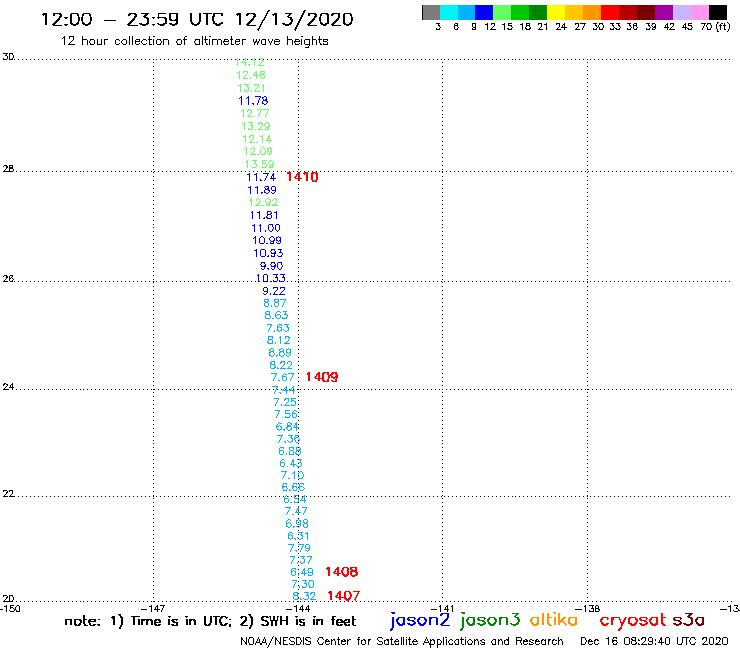Click the "12.48" wave height value
Screen dimensions: 740x650
251,75
